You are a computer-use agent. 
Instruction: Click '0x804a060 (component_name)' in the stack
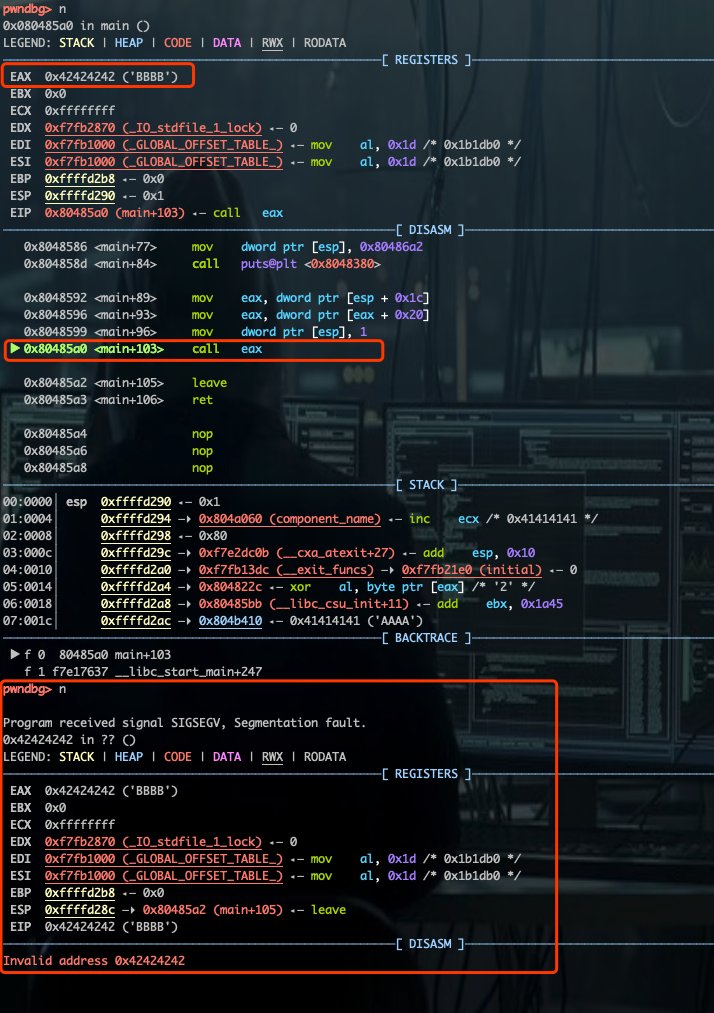(289, 519)
